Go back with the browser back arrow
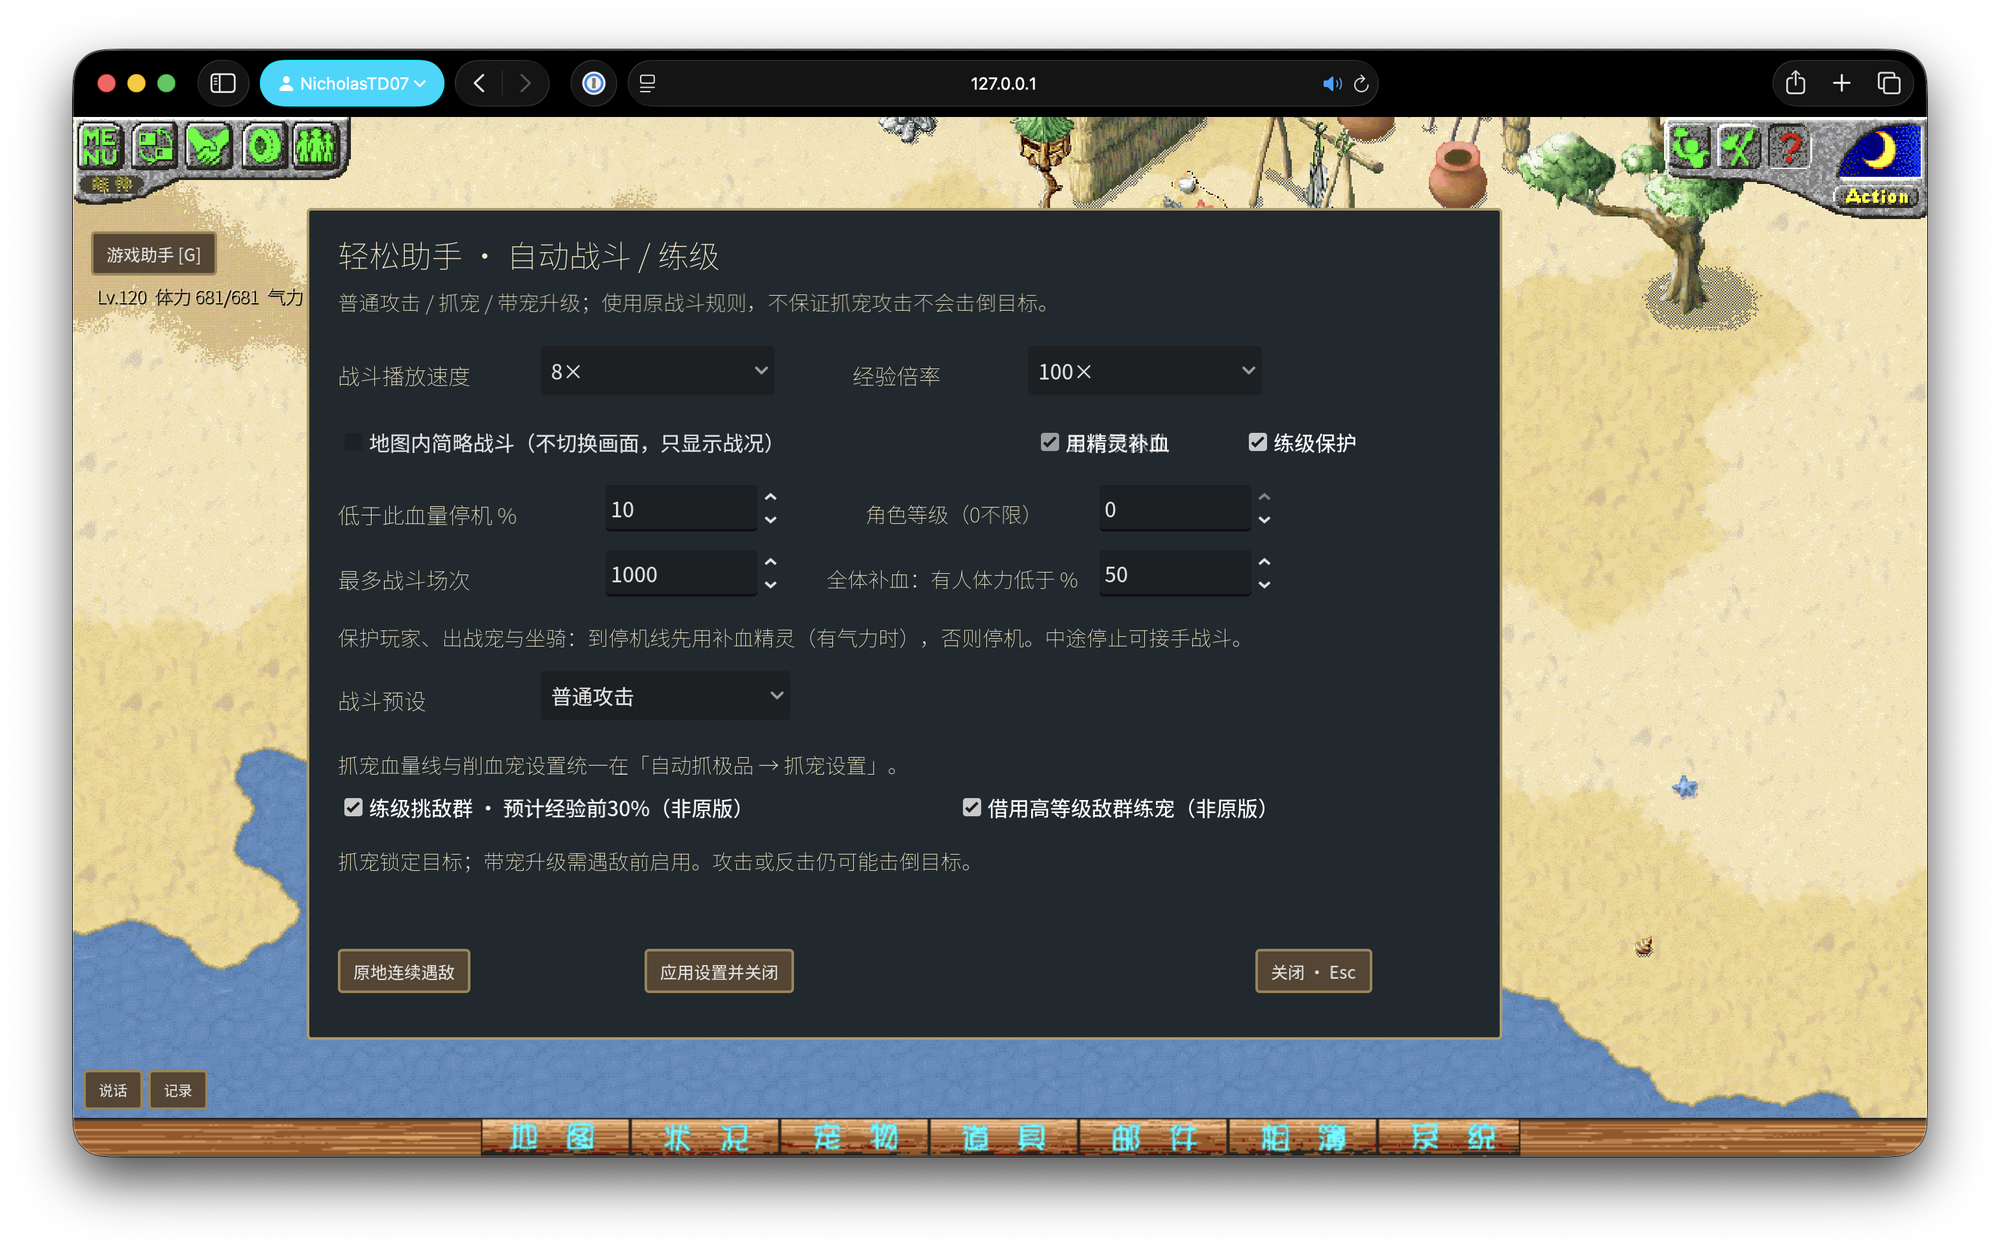The image size is (2000, 1253). (x=480, y=83)
